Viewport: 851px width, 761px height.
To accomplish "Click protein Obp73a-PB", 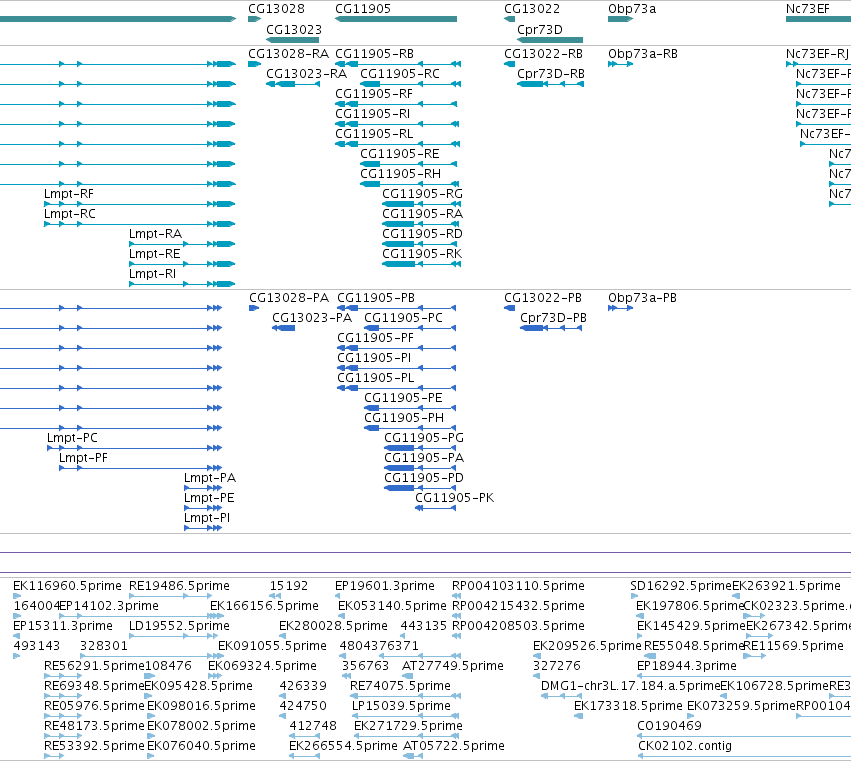I will pyautogui.click(x=642, y=298).
